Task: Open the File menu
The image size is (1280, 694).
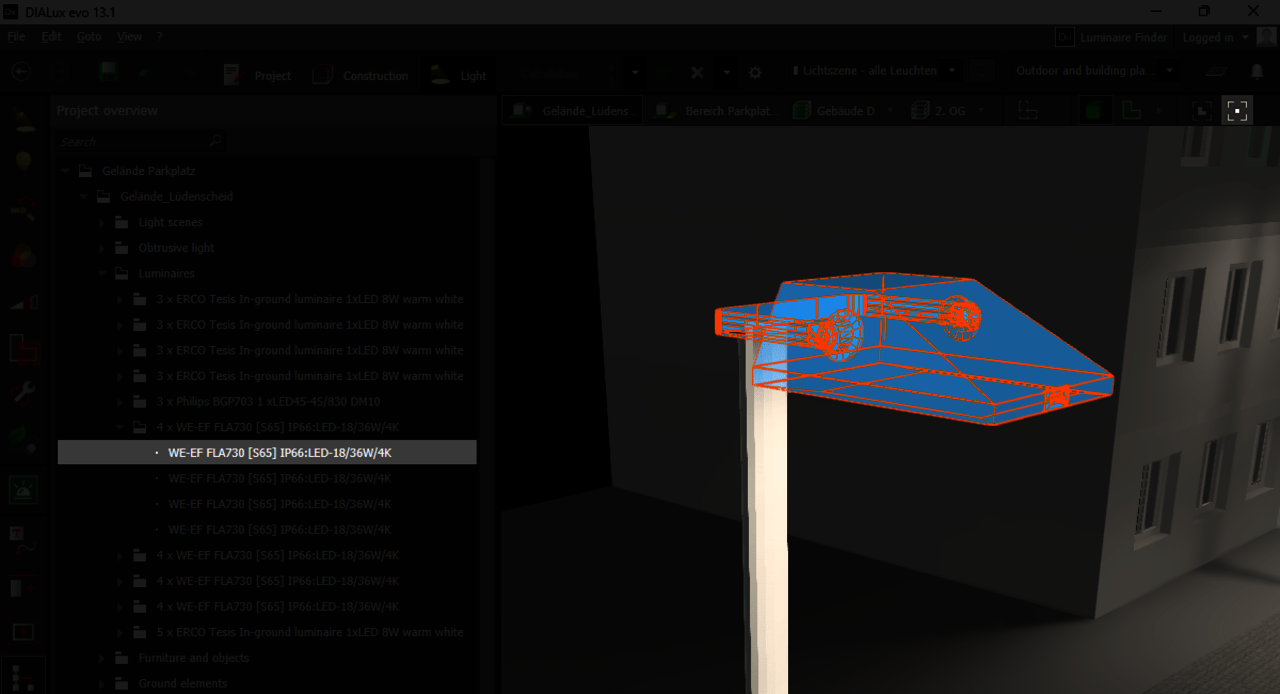Action: 16,36
